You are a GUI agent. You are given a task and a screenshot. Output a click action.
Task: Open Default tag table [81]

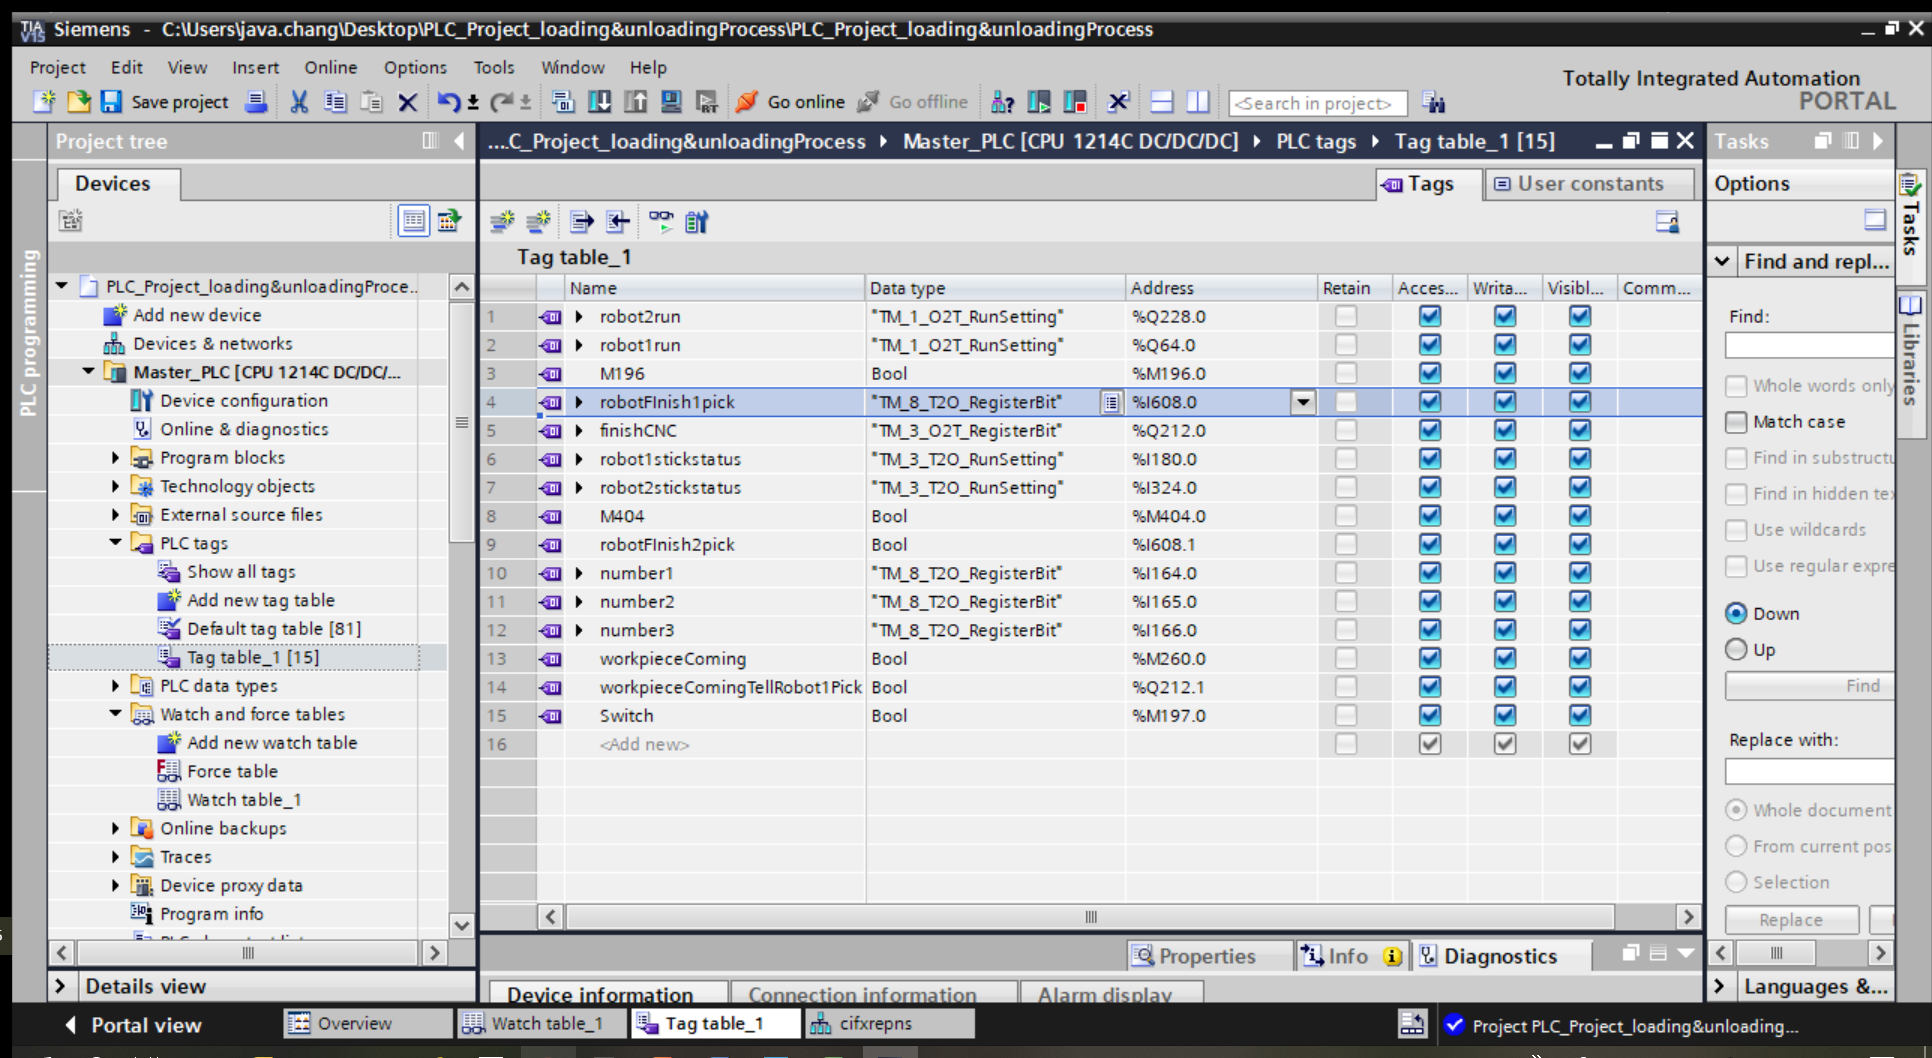[x=274, y=629]
